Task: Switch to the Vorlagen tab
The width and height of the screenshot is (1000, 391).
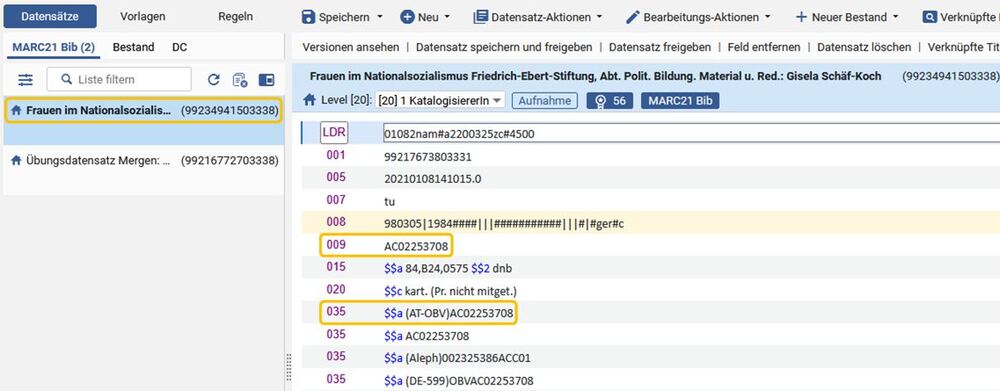Action: [143, 17]
